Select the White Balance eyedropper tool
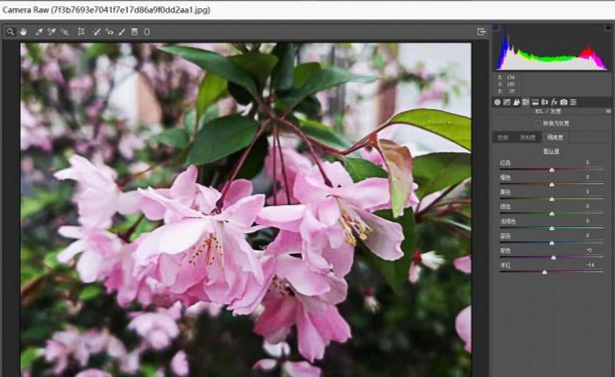This screenshot has width=615, height=377. tap(39, 32)
